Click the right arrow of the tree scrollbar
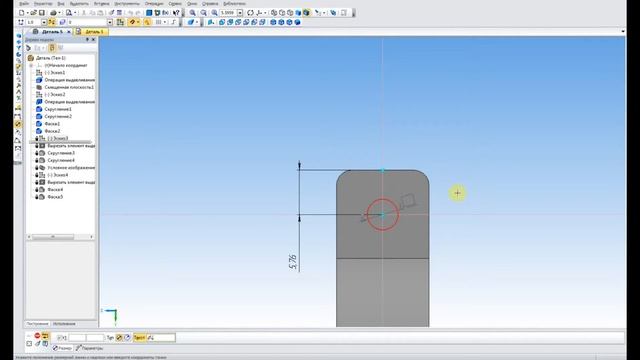 91,237
